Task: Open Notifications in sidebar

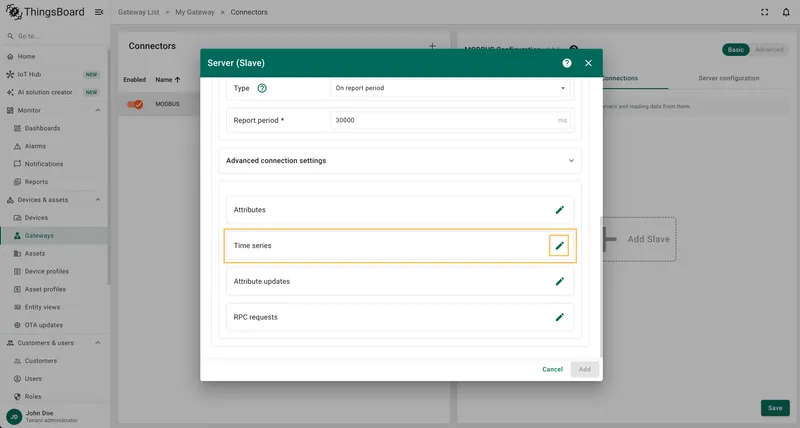Action: click(x=54, y=164)
